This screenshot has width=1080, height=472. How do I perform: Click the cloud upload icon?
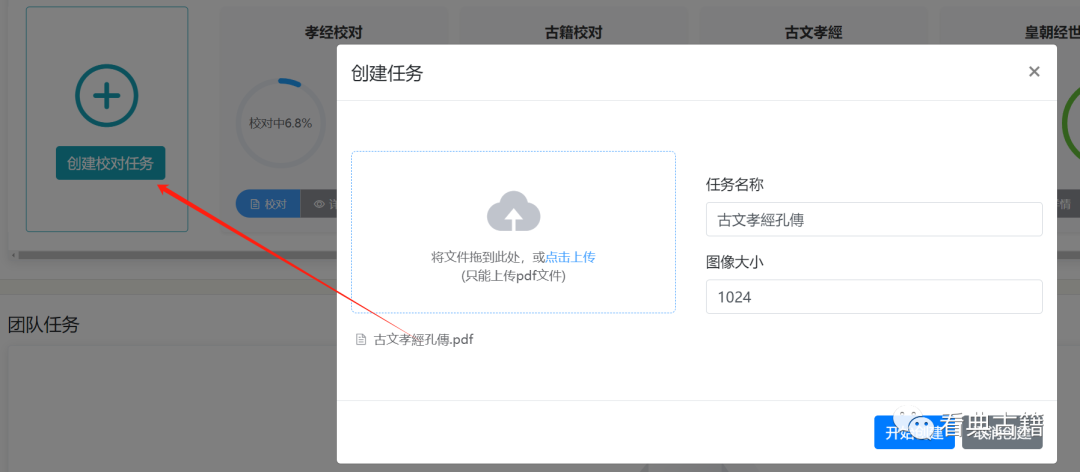coord(514,212)
